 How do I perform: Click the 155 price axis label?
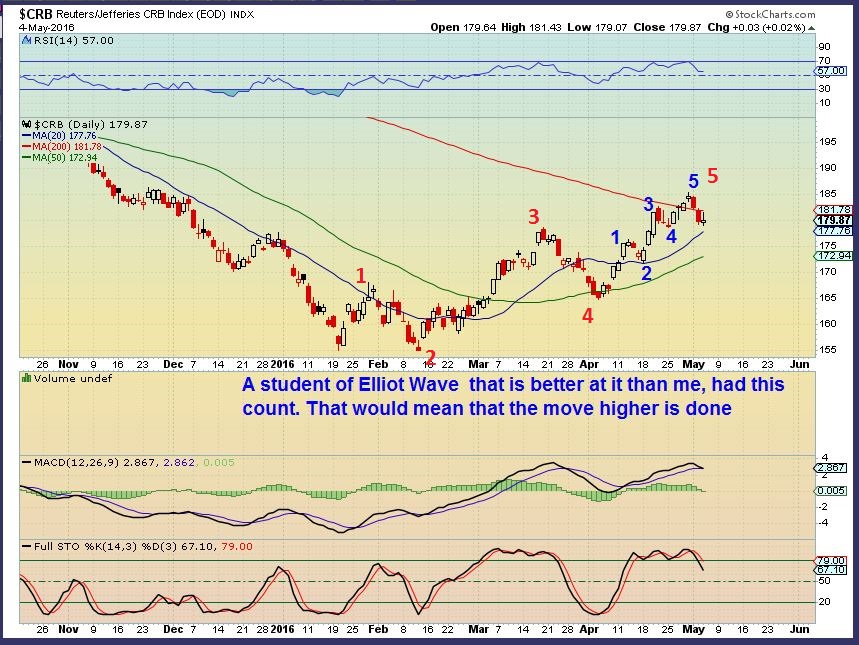click(x=828, y=350)
